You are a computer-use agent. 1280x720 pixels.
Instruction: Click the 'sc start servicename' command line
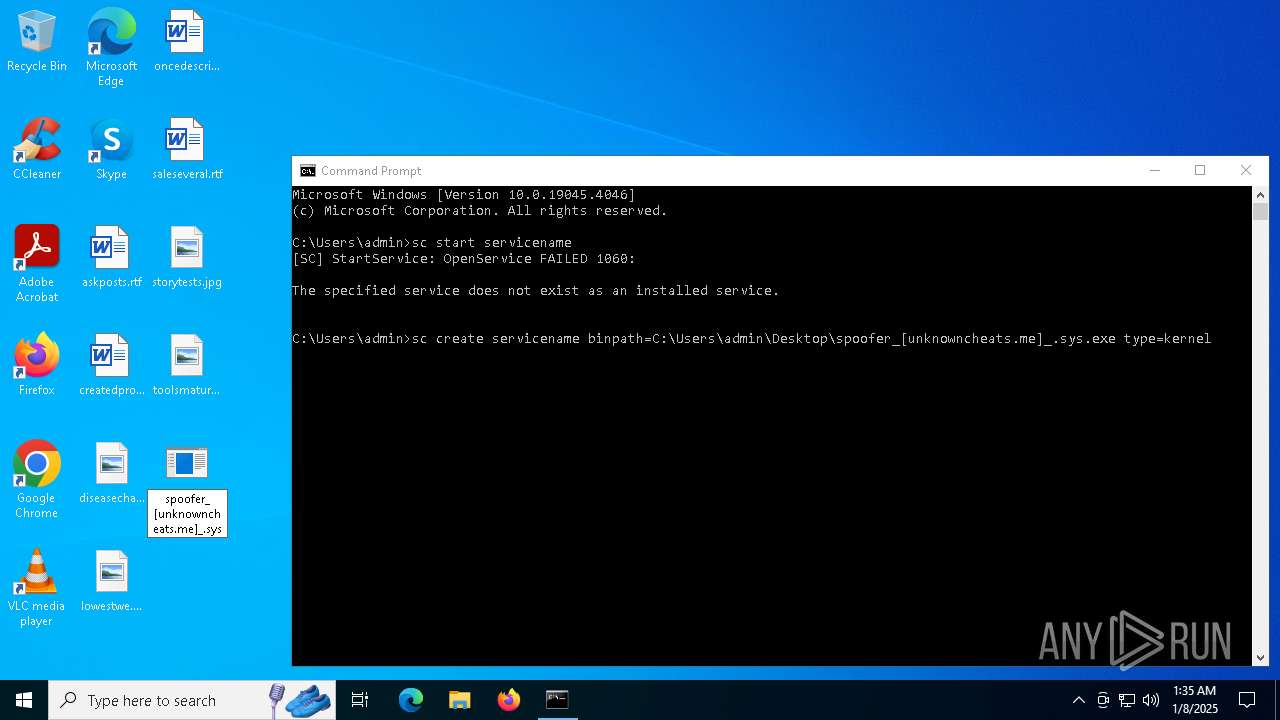tap(432, 243)
